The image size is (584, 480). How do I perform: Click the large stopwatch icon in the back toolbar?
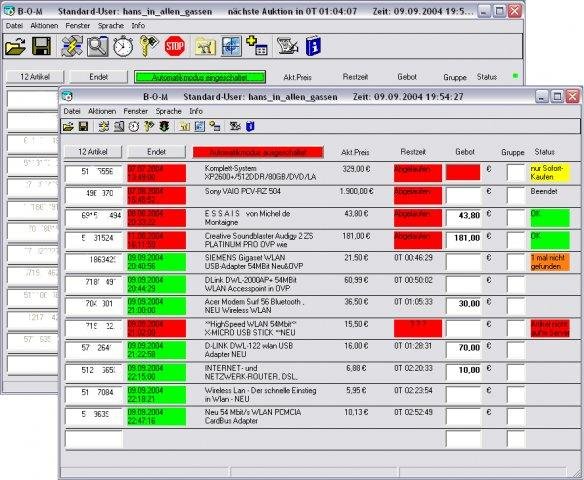[x=123, y=46]
